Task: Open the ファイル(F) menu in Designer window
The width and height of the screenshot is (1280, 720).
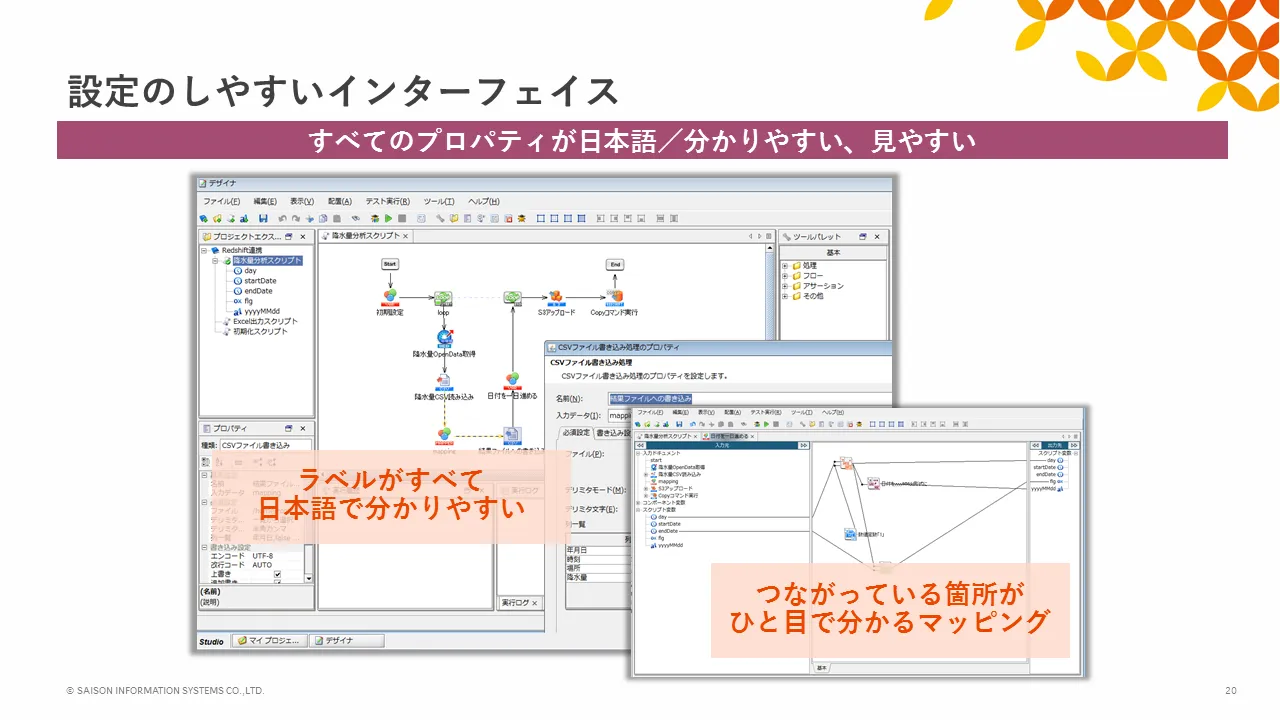Action: 222,201
